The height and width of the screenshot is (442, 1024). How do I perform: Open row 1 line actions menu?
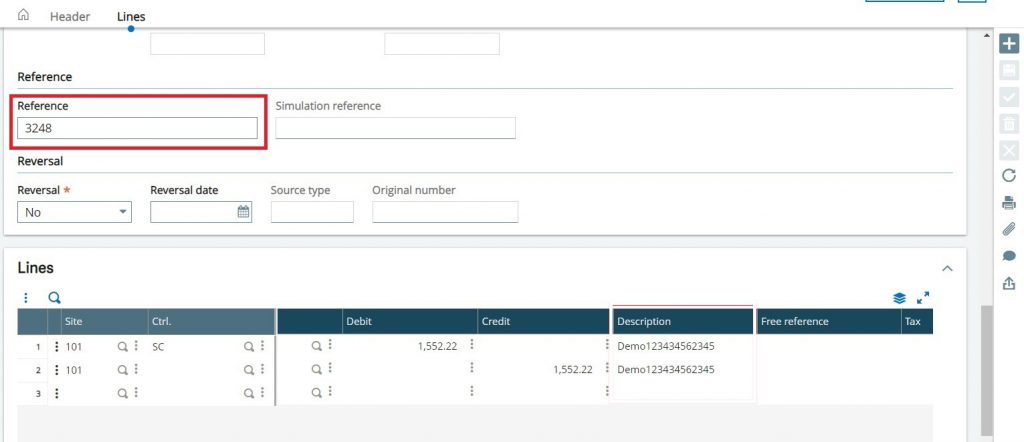pos(57,347)
